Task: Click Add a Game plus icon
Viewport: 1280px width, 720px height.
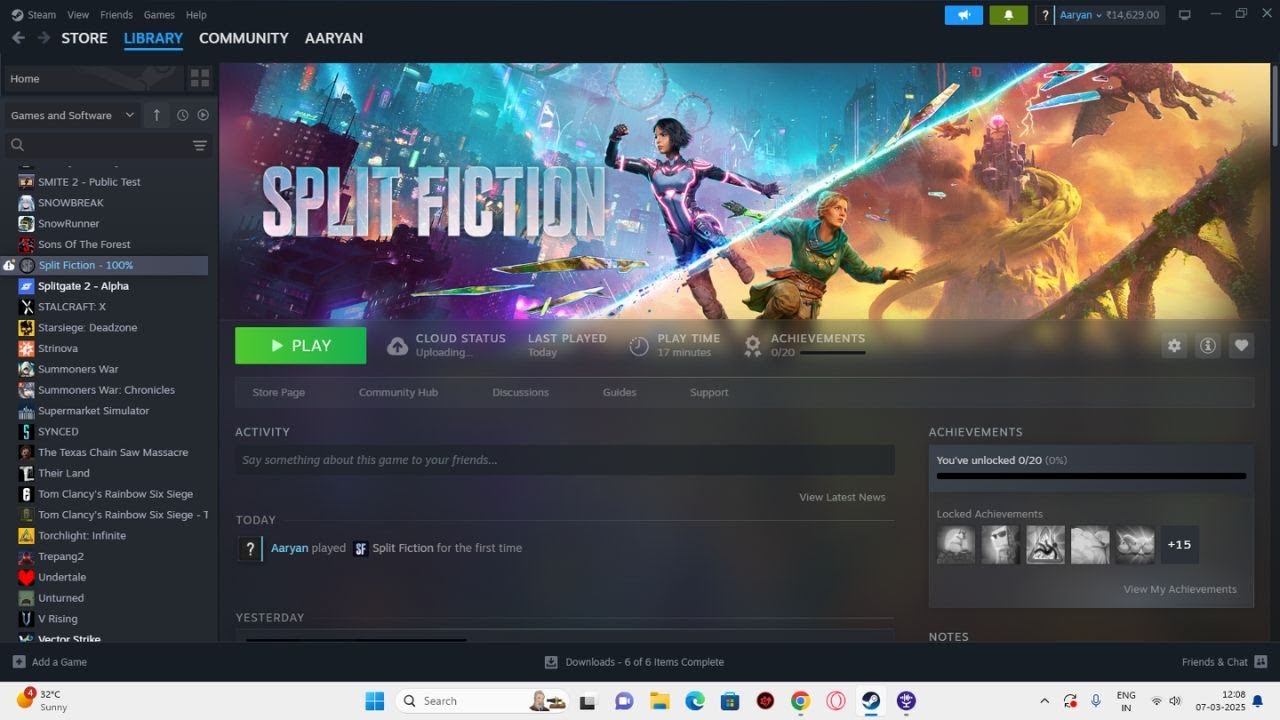Action: (x=19, y=662)
